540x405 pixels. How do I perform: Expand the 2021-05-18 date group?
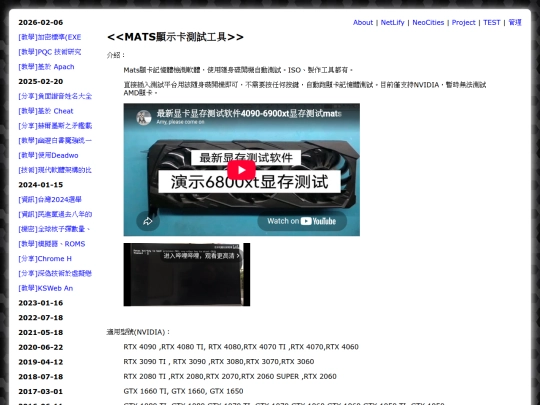click(x=41, y=333)
